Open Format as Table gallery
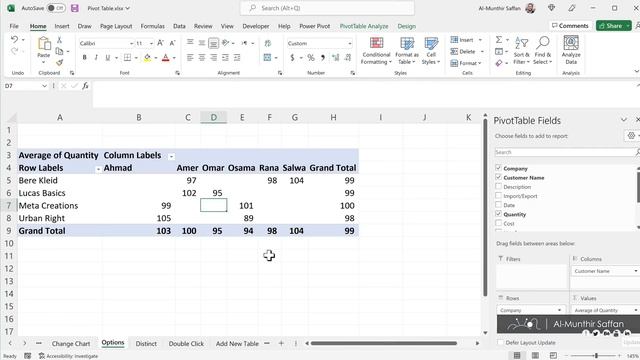 (407, 51)
